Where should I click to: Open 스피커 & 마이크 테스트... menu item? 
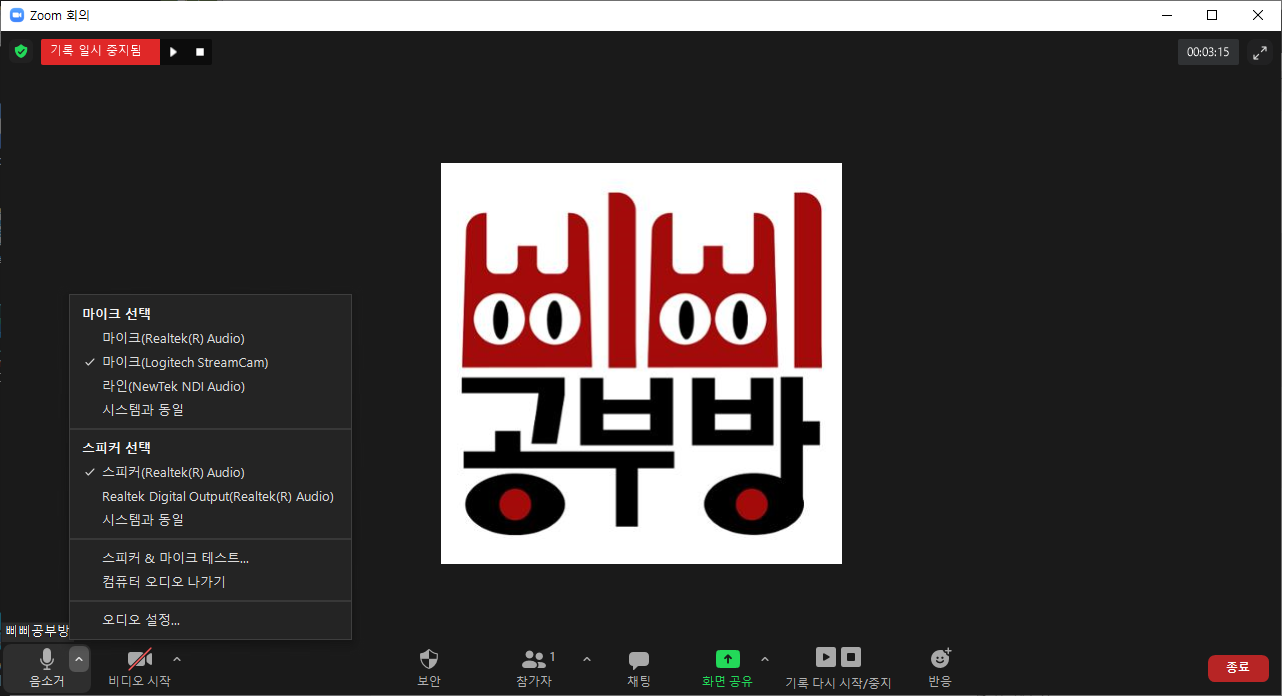pos(210,558)
